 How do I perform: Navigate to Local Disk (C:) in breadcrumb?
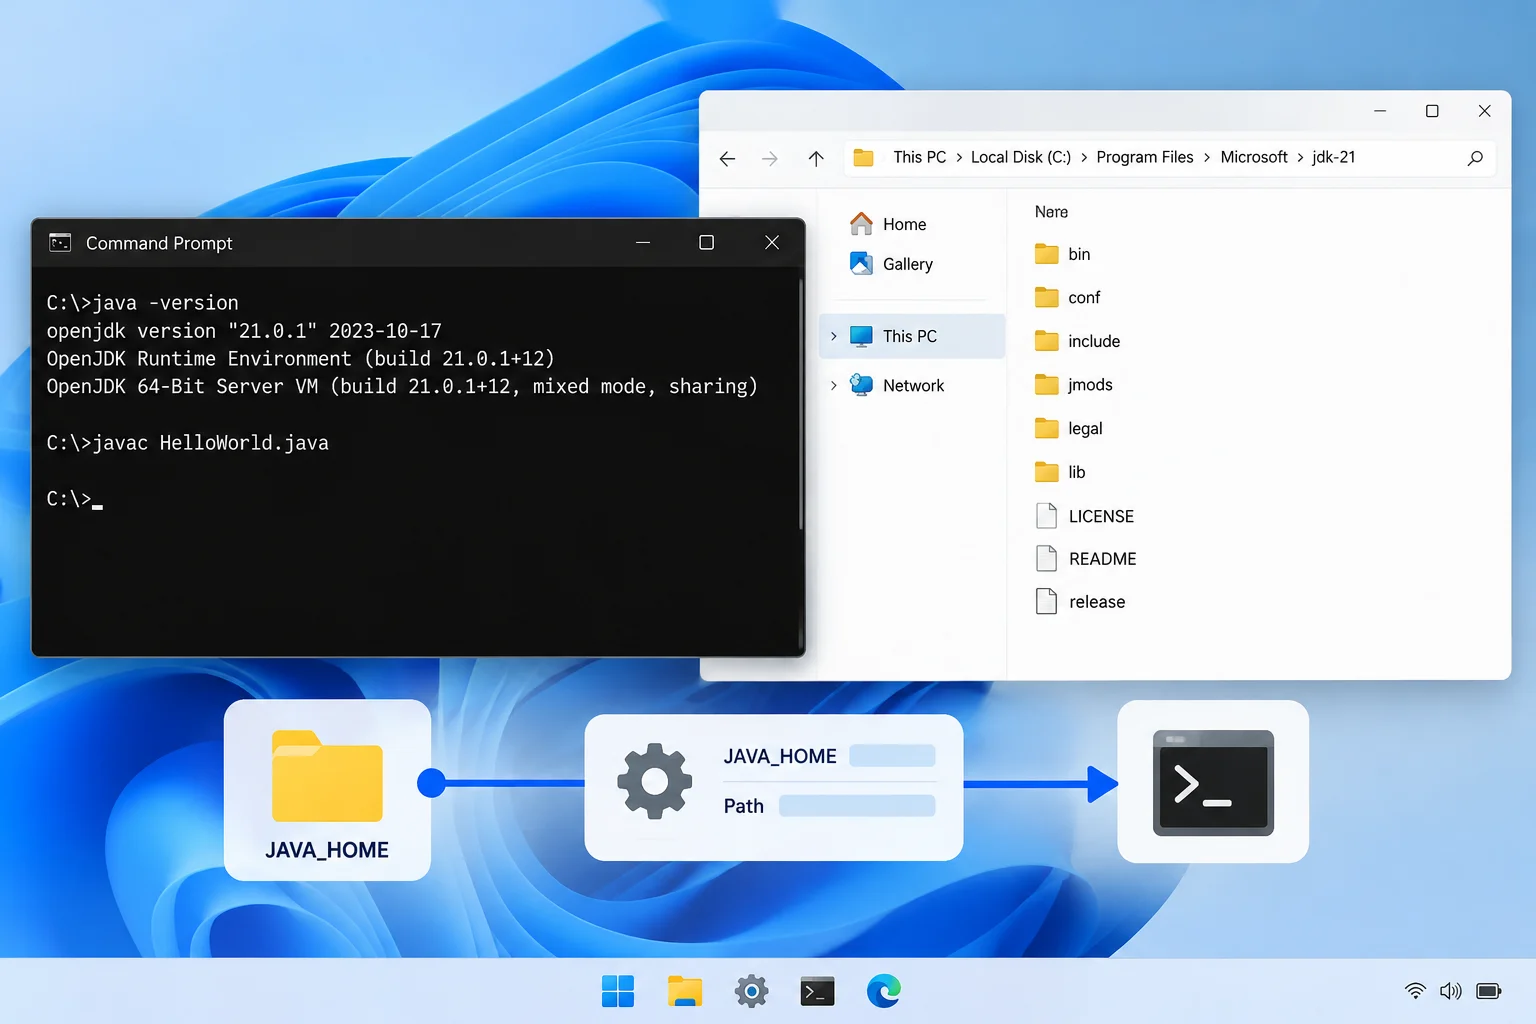coord(1021,157)
